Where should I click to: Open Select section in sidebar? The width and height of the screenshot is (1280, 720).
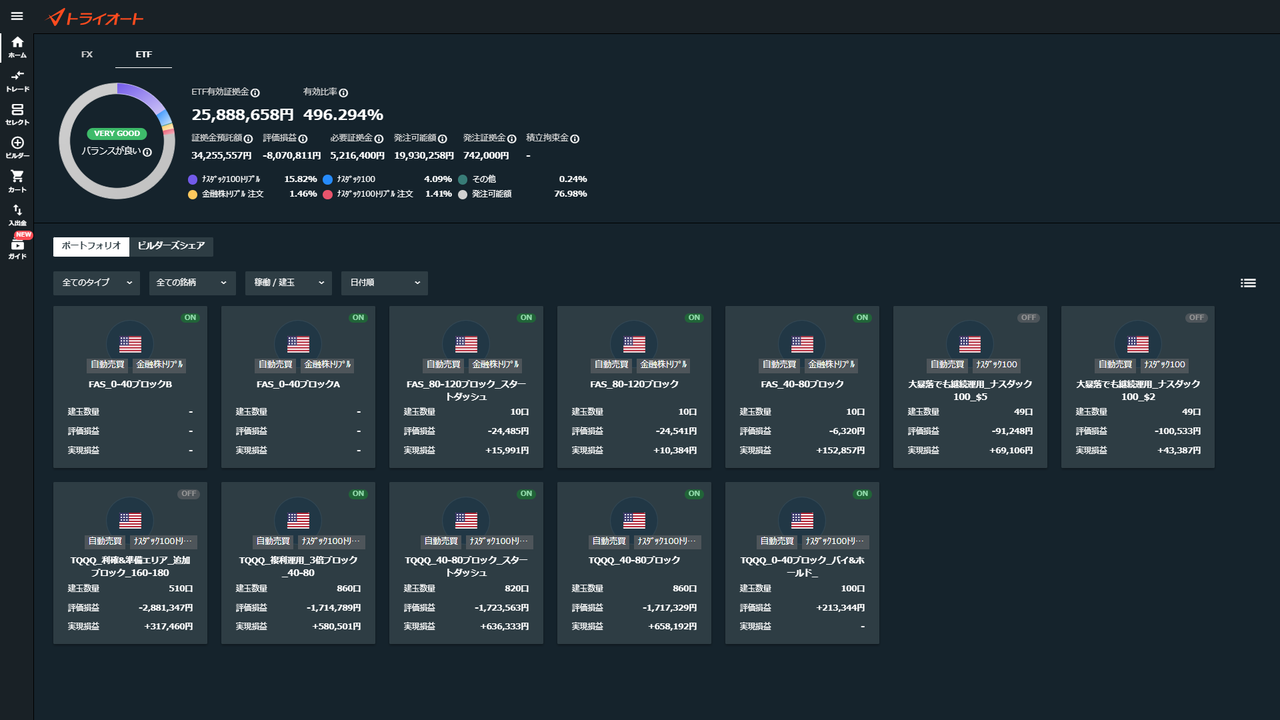pos(17,114)
